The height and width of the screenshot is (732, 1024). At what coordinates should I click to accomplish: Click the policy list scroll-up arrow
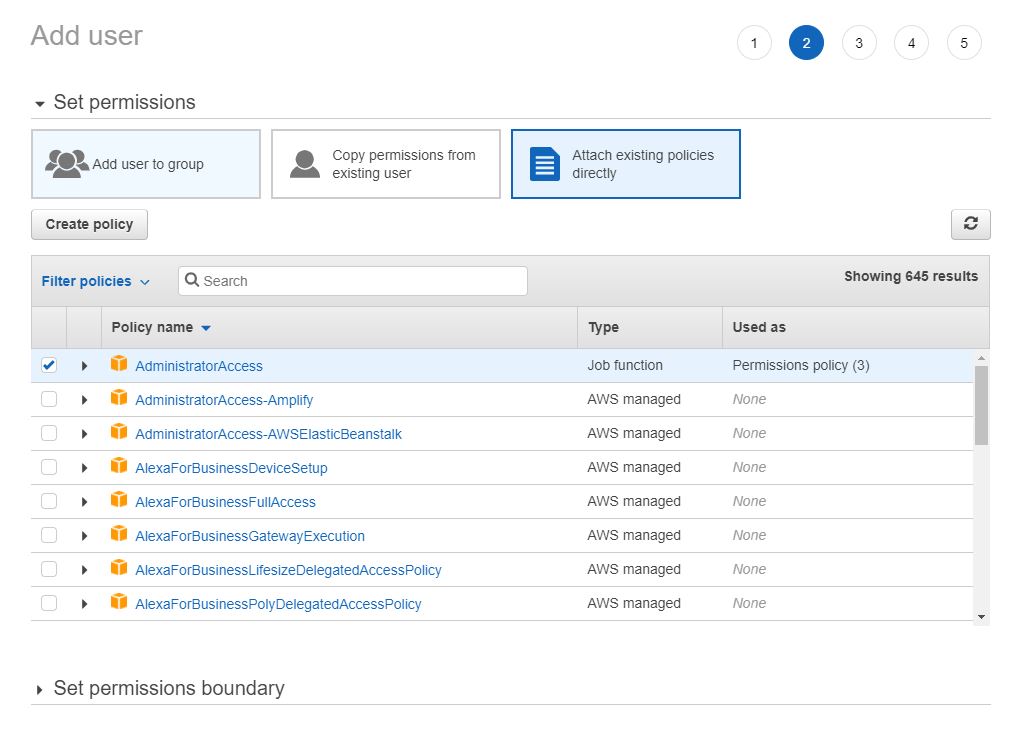point(981,358)
